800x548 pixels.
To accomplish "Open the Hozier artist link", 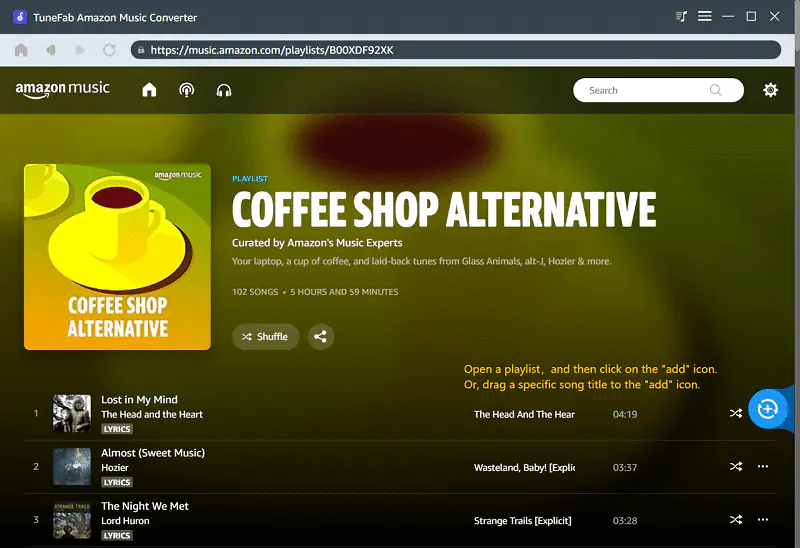I will (x=115, y=467).
